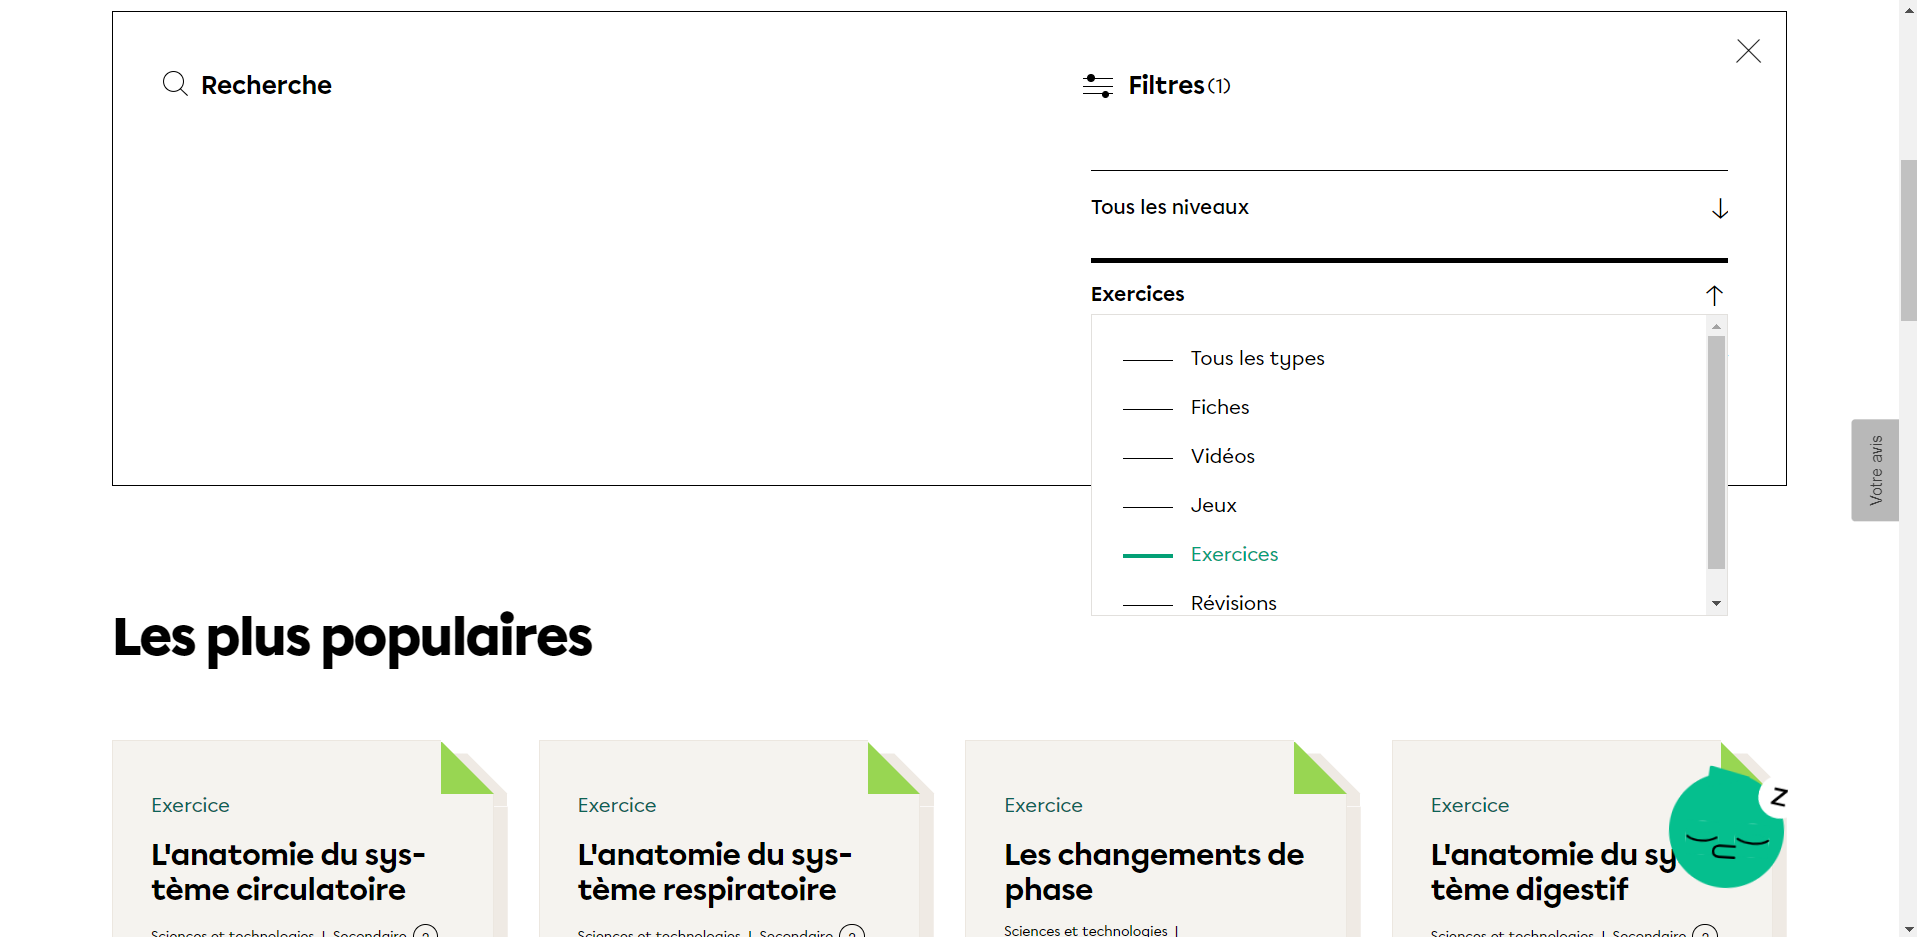Screen dimensions: 1917x937
Task: Click Sciences et technologies under changements de phase
Action: [1086, 930]
